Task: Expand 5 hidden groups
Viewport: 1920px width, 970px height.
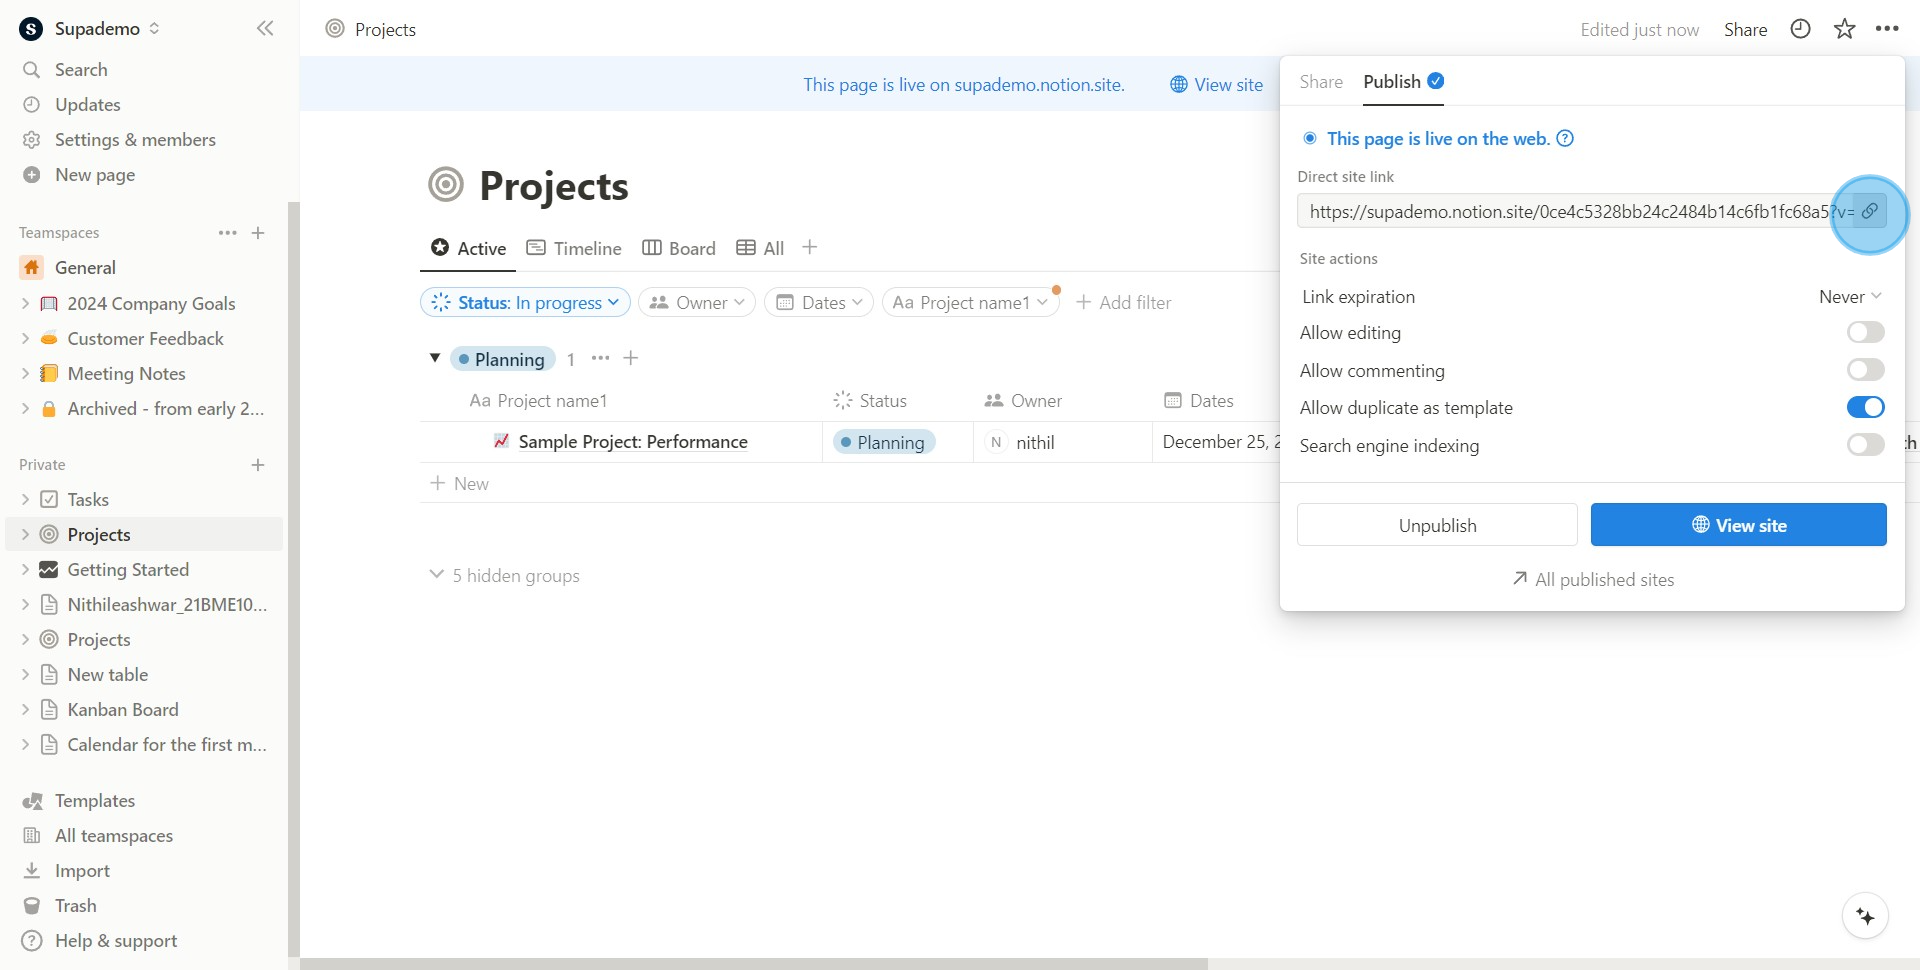Action: (x=505, y=576)
